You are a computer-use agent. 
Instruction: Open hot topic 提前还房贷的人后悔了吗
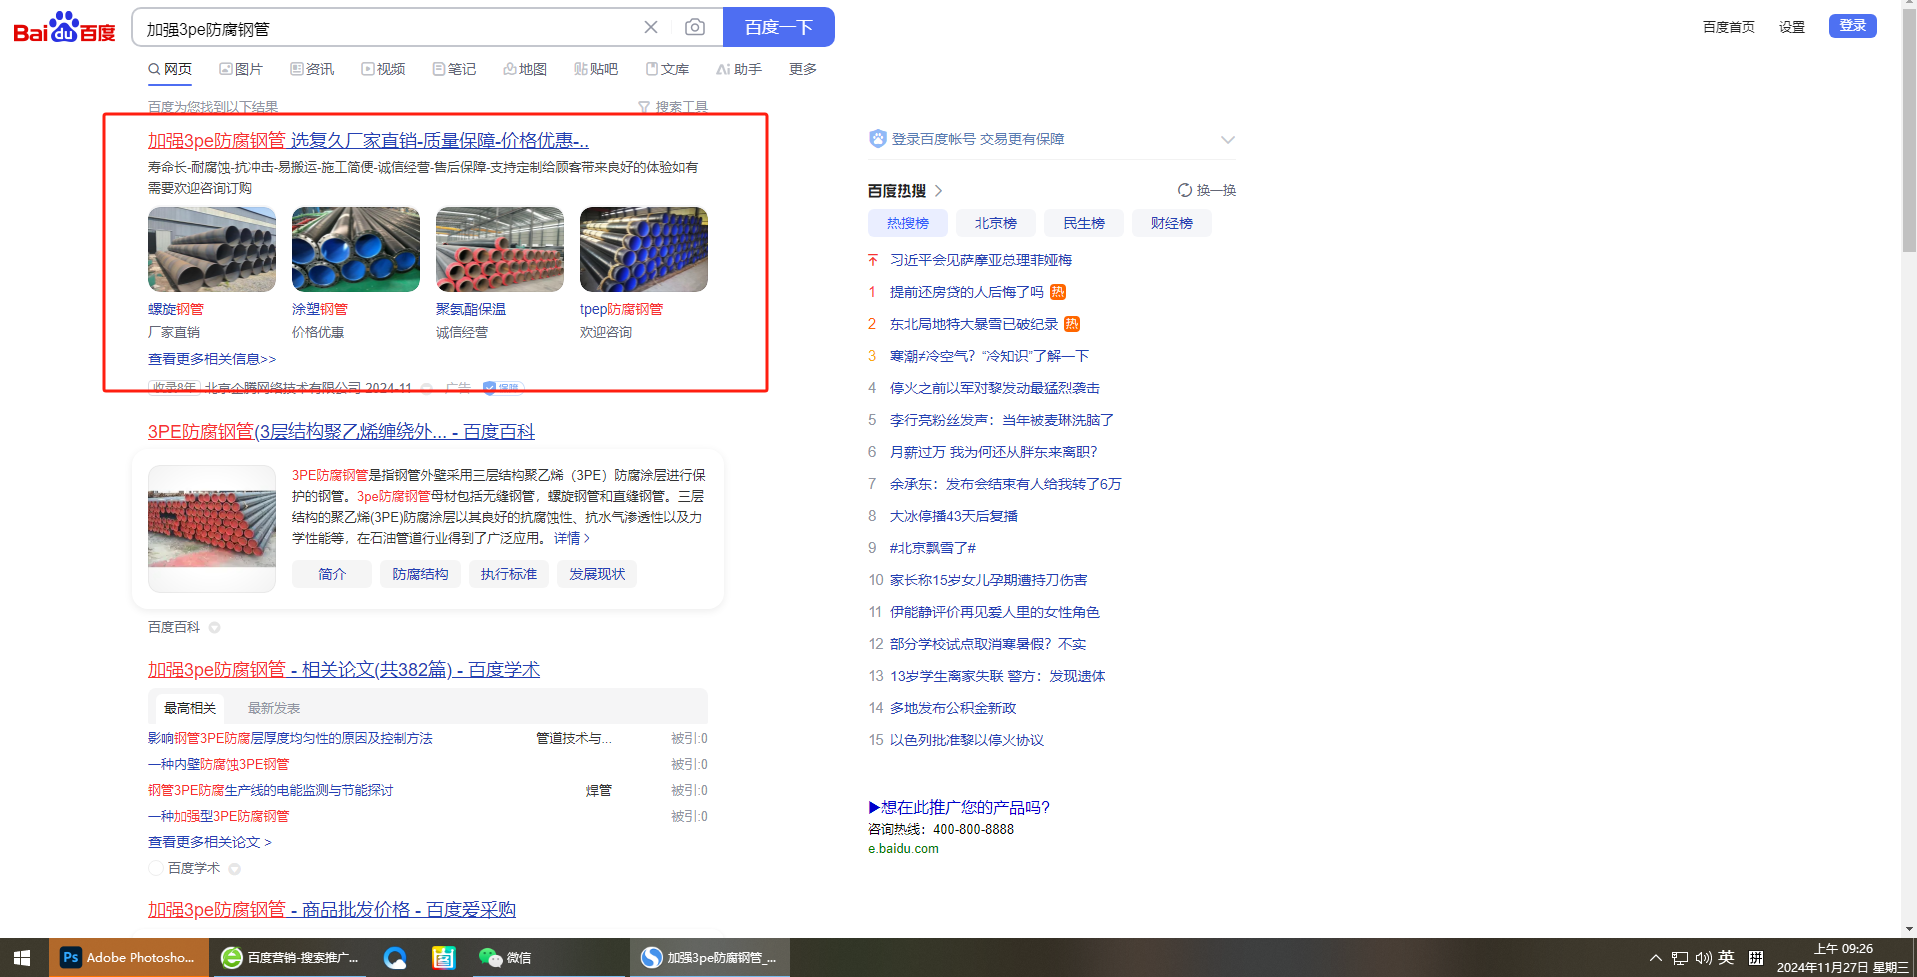click(x=967, y=292)
